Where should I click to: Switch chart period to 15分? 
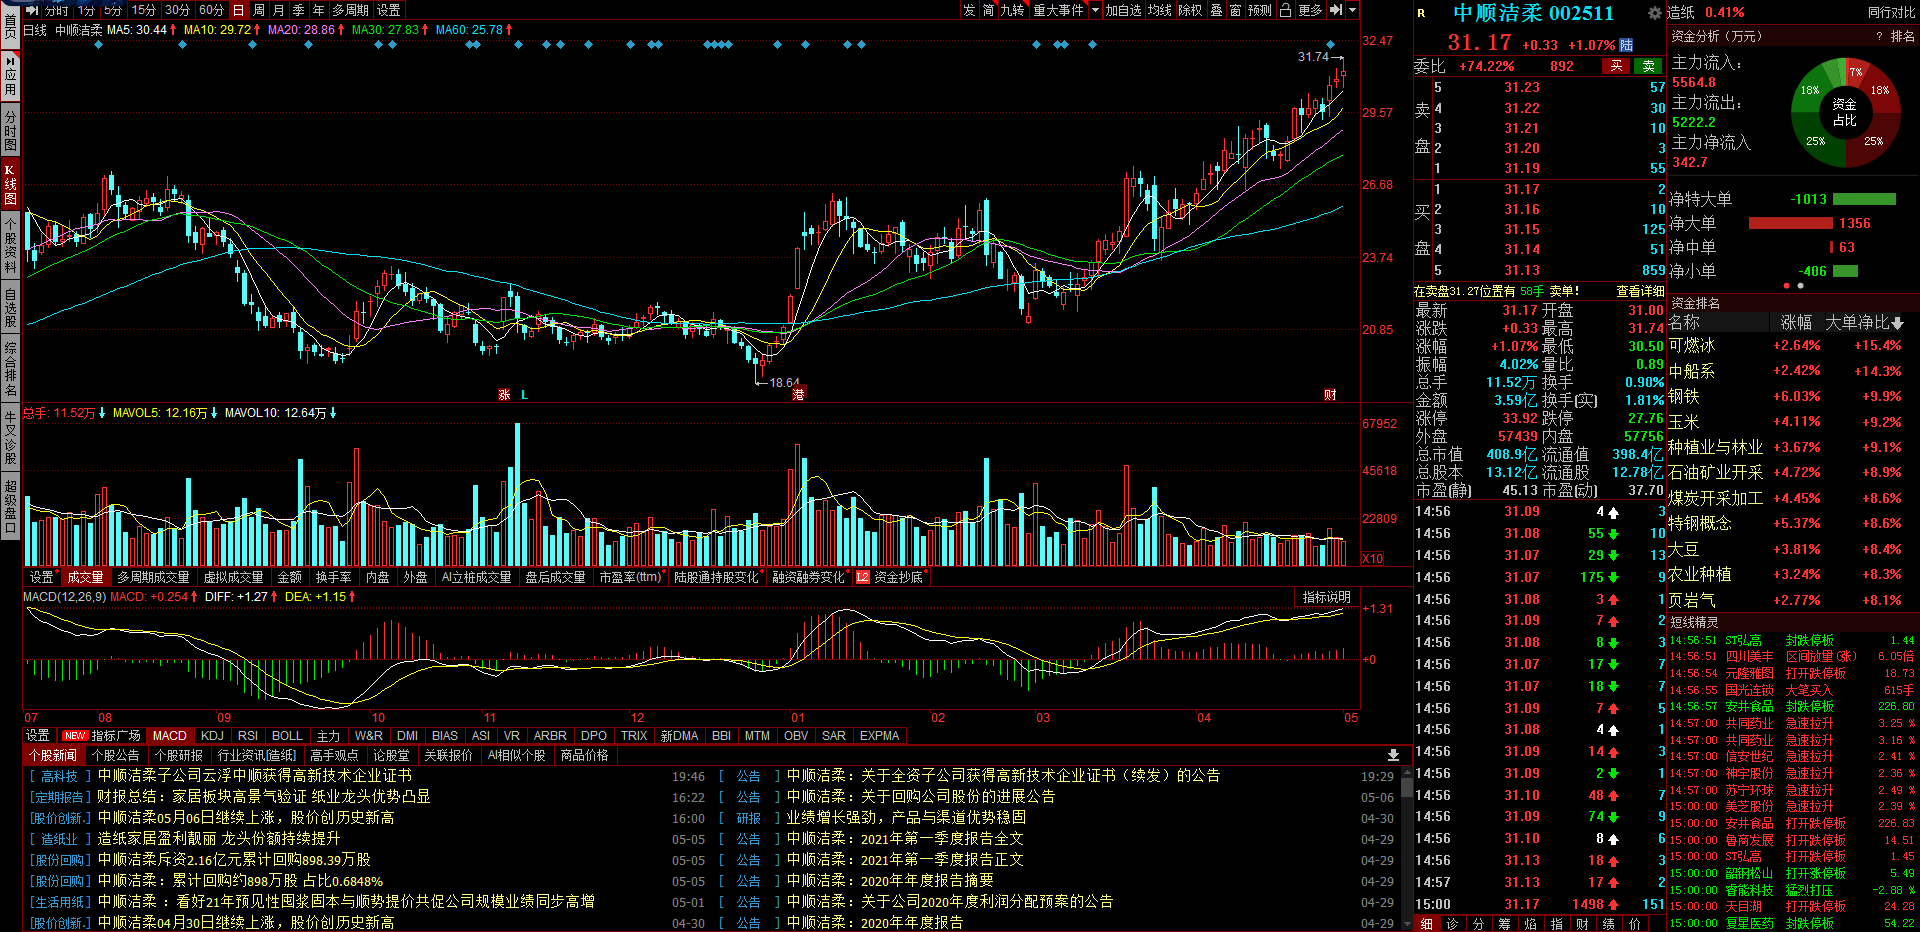click(144, 10)
